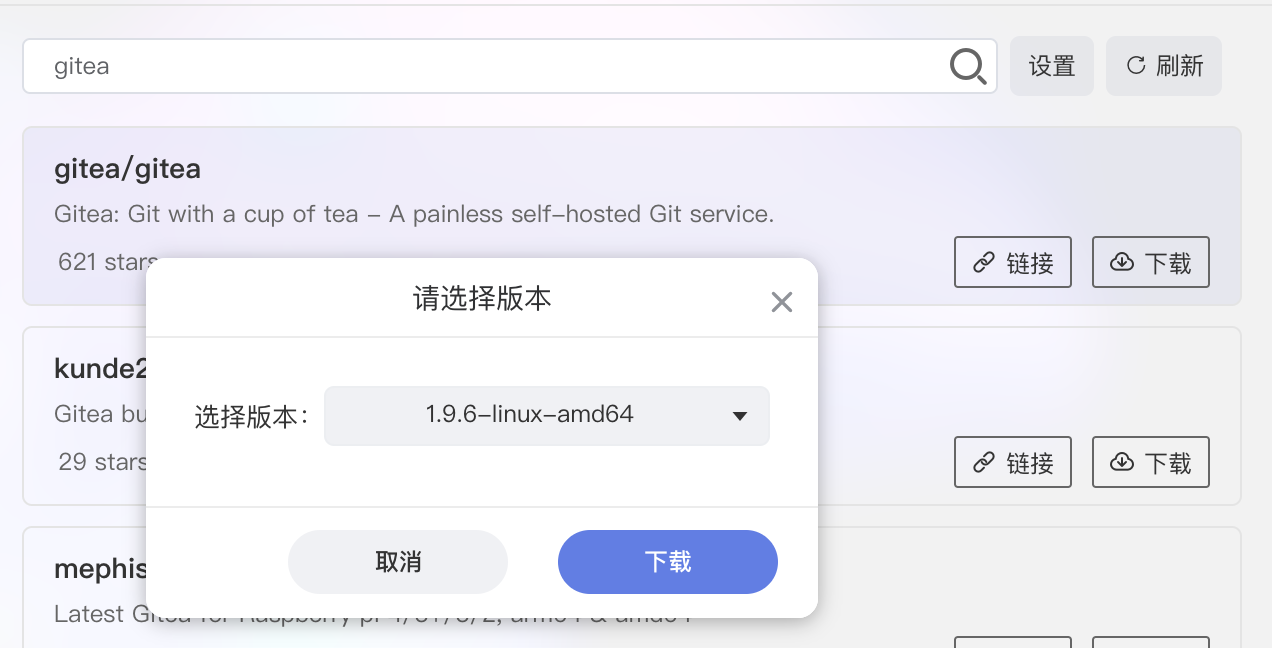The image size is (1272, 648).
Task: Click the refresh circular arrow icon
Action: [1135, 65]
